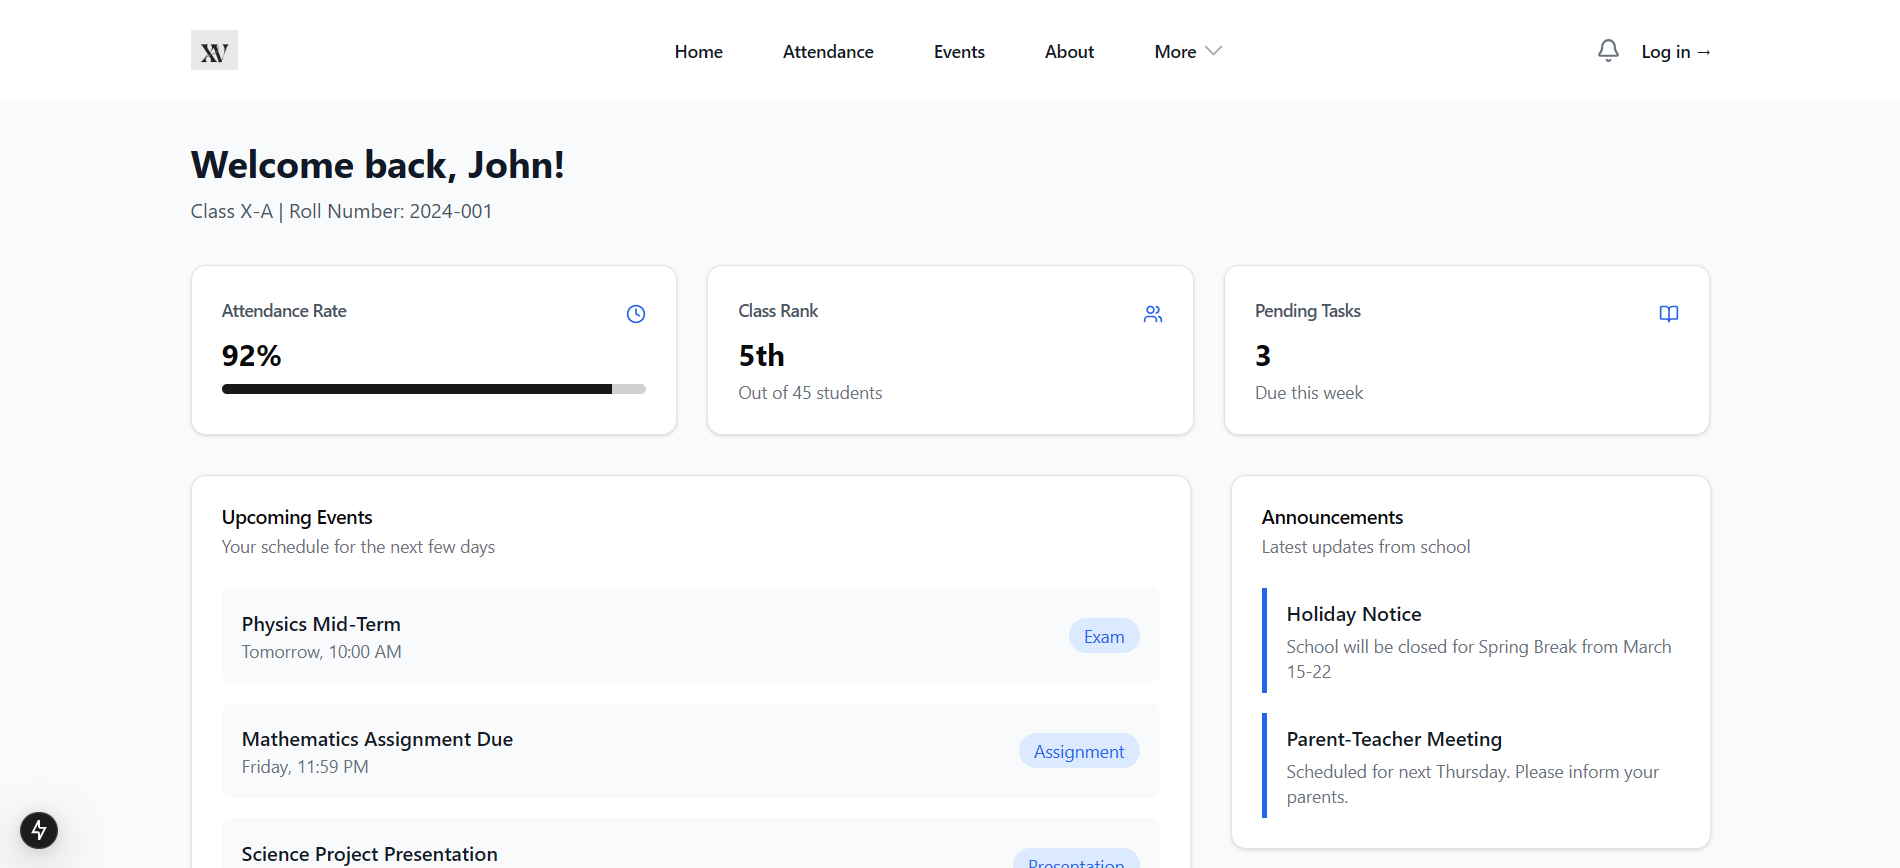The width and height of the screenshot is (1900, 868).
Task: Open the About page link
Action: click(x=1069, y=52)
